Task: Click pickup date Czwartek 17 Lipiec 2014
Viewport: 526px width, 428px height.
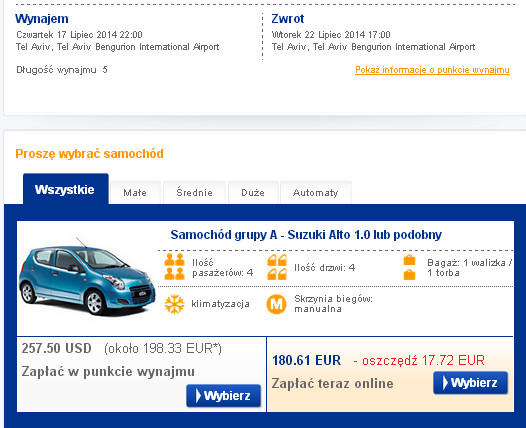Action: (79, 35)
